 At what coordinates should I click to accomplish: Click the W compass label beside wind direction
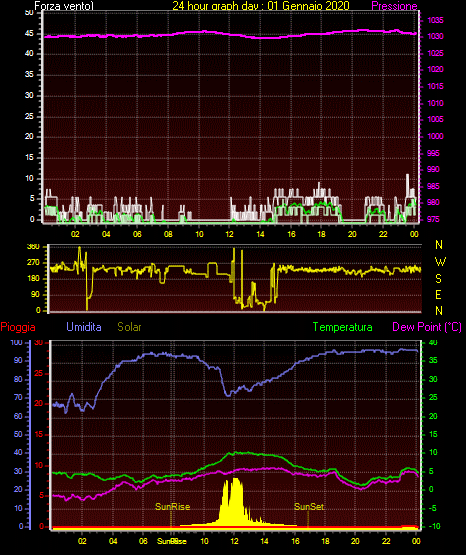tap(440, 262)
